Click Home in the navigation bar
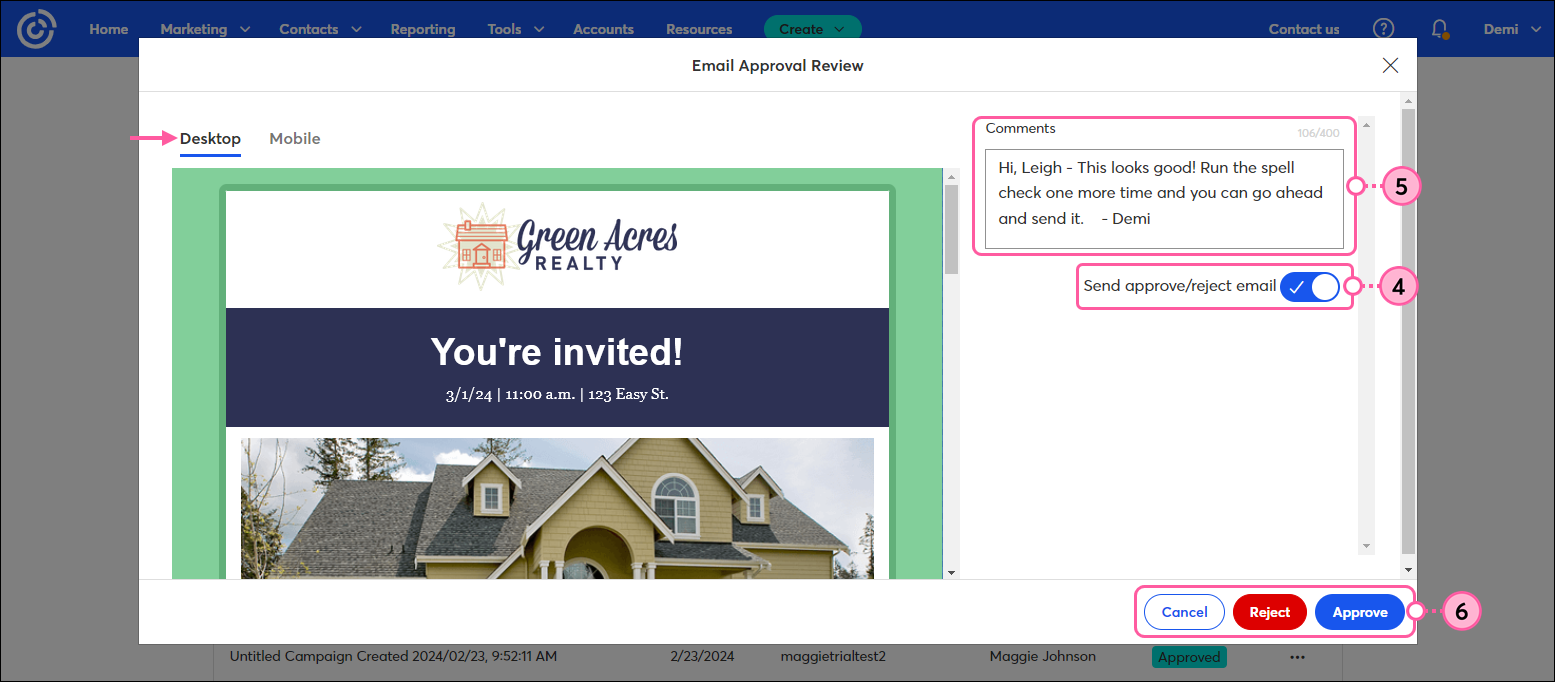 (x=108, y=29)
